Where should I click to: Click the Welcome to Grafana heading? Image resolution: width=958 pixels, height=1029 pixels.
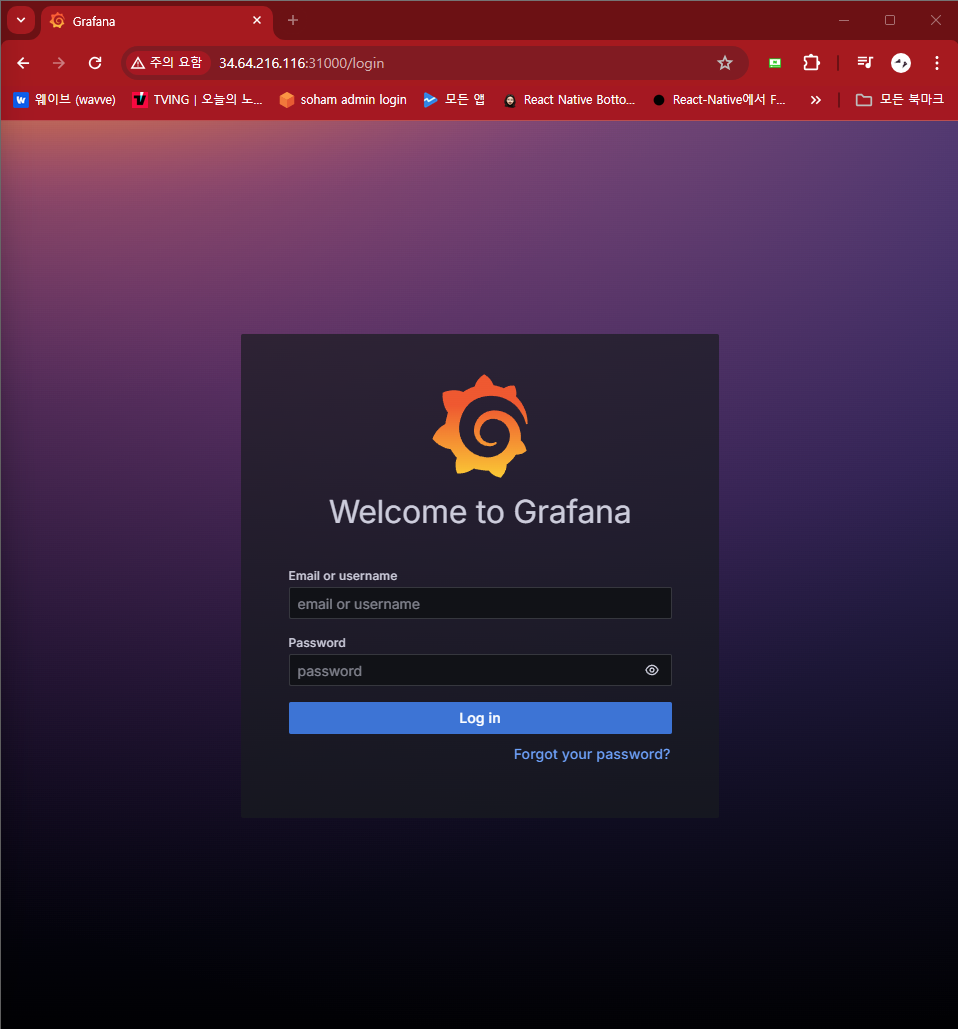pyautogui.click(x=480, y=512)
